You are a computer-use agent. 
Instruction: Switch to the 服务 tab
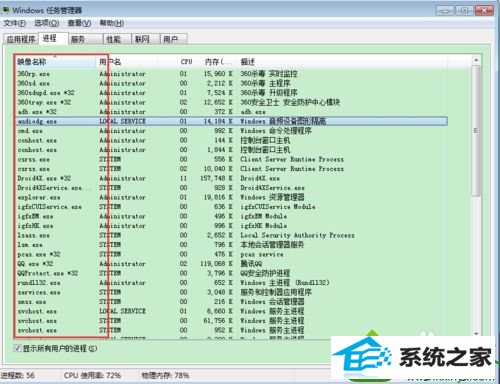[86, 39]
